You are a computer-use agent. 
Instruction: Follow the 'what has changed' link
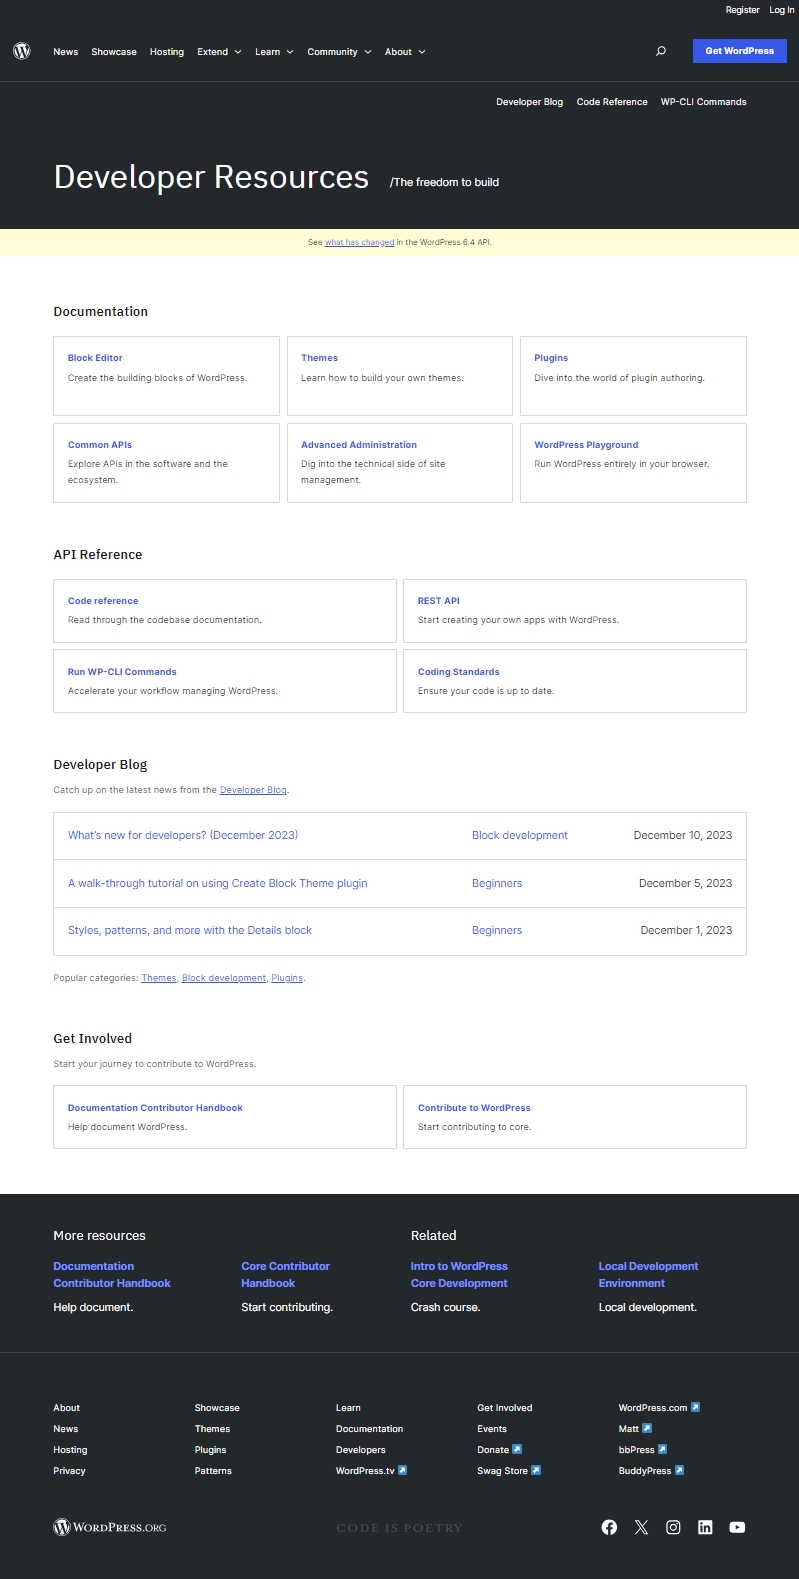(x=359, y=242)
